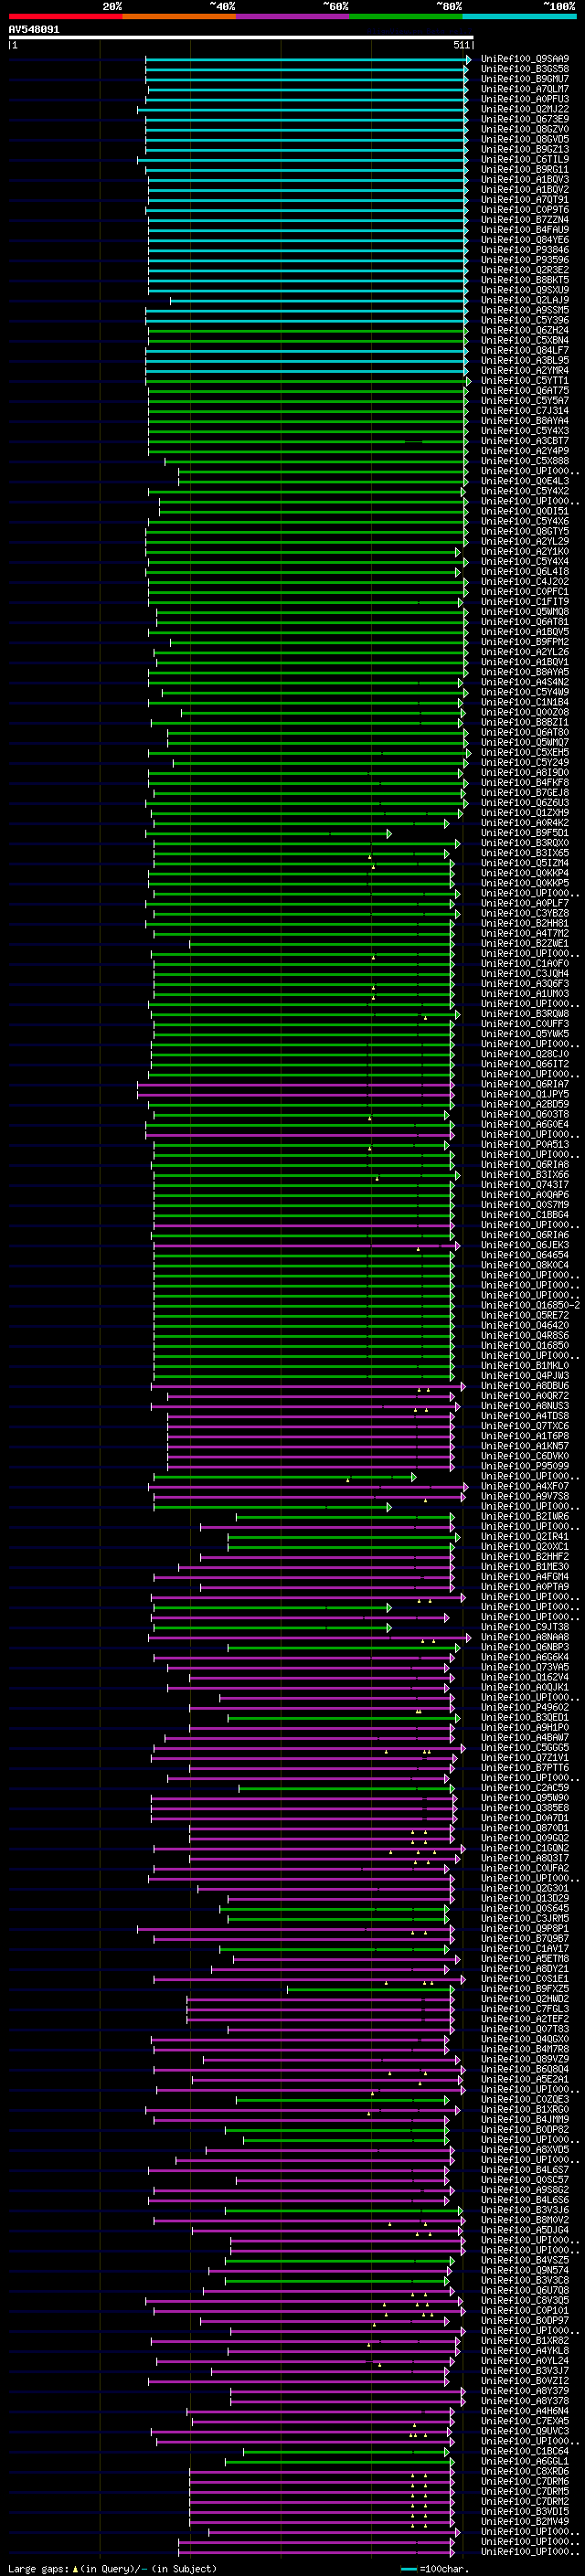This screenshot has width=585, height=2576.
Task: Select the AV548091 query name label
Action: [34, 29]
